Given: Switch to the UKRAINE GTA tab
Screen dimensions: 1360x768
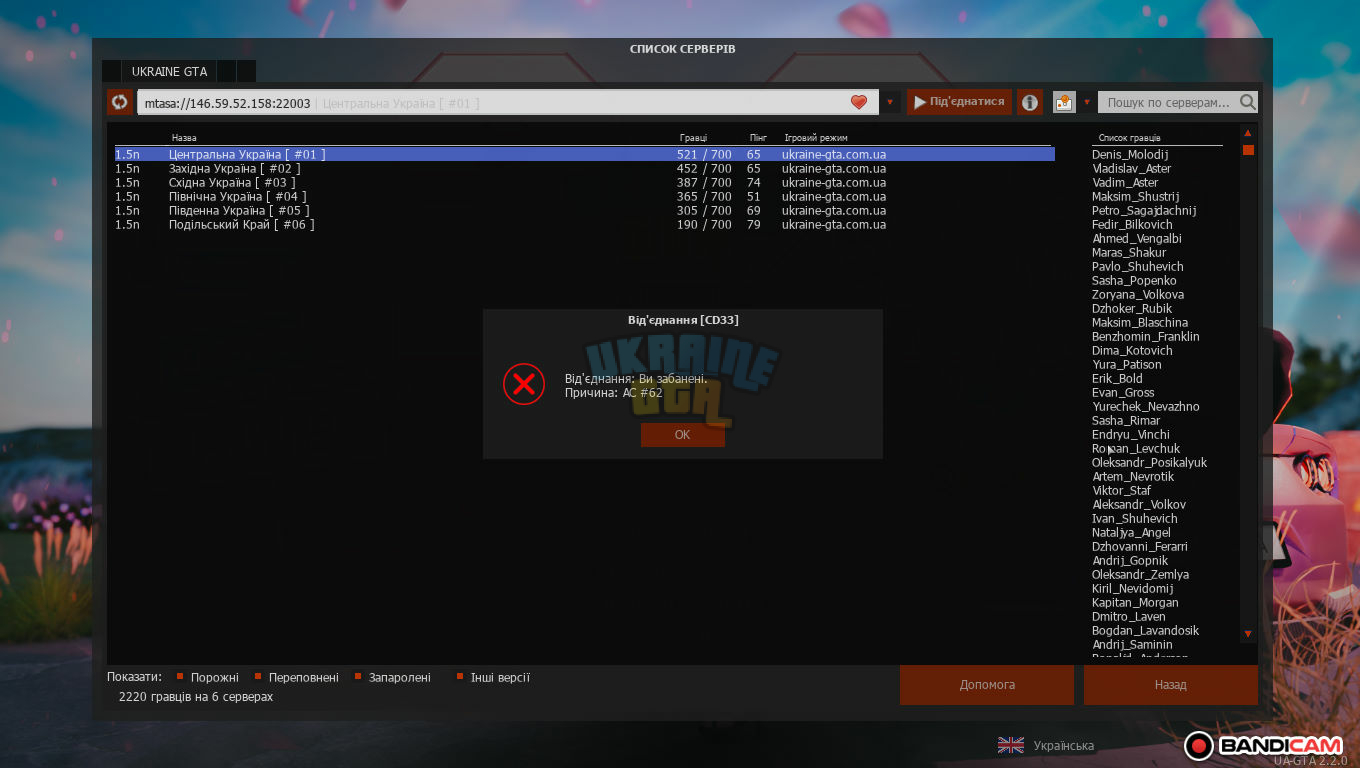Looking at the screenshot, I should click(169, 72).
